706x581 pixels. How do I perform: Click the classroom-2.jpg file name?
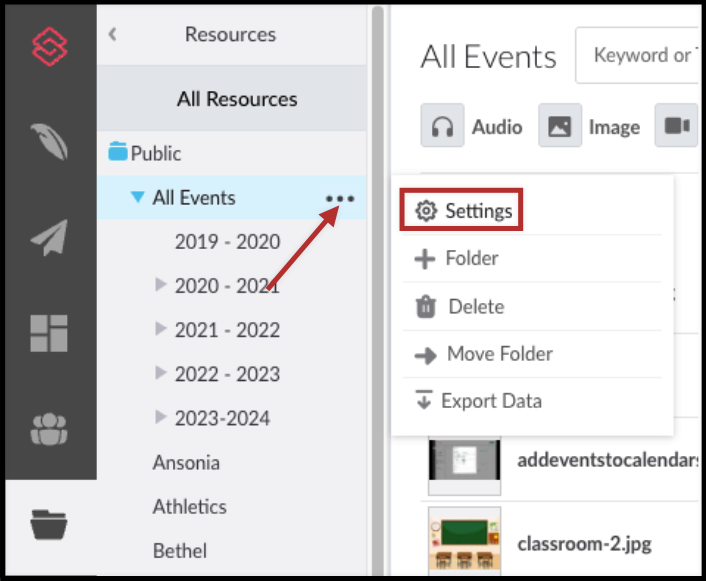click(x=584, y=544)
